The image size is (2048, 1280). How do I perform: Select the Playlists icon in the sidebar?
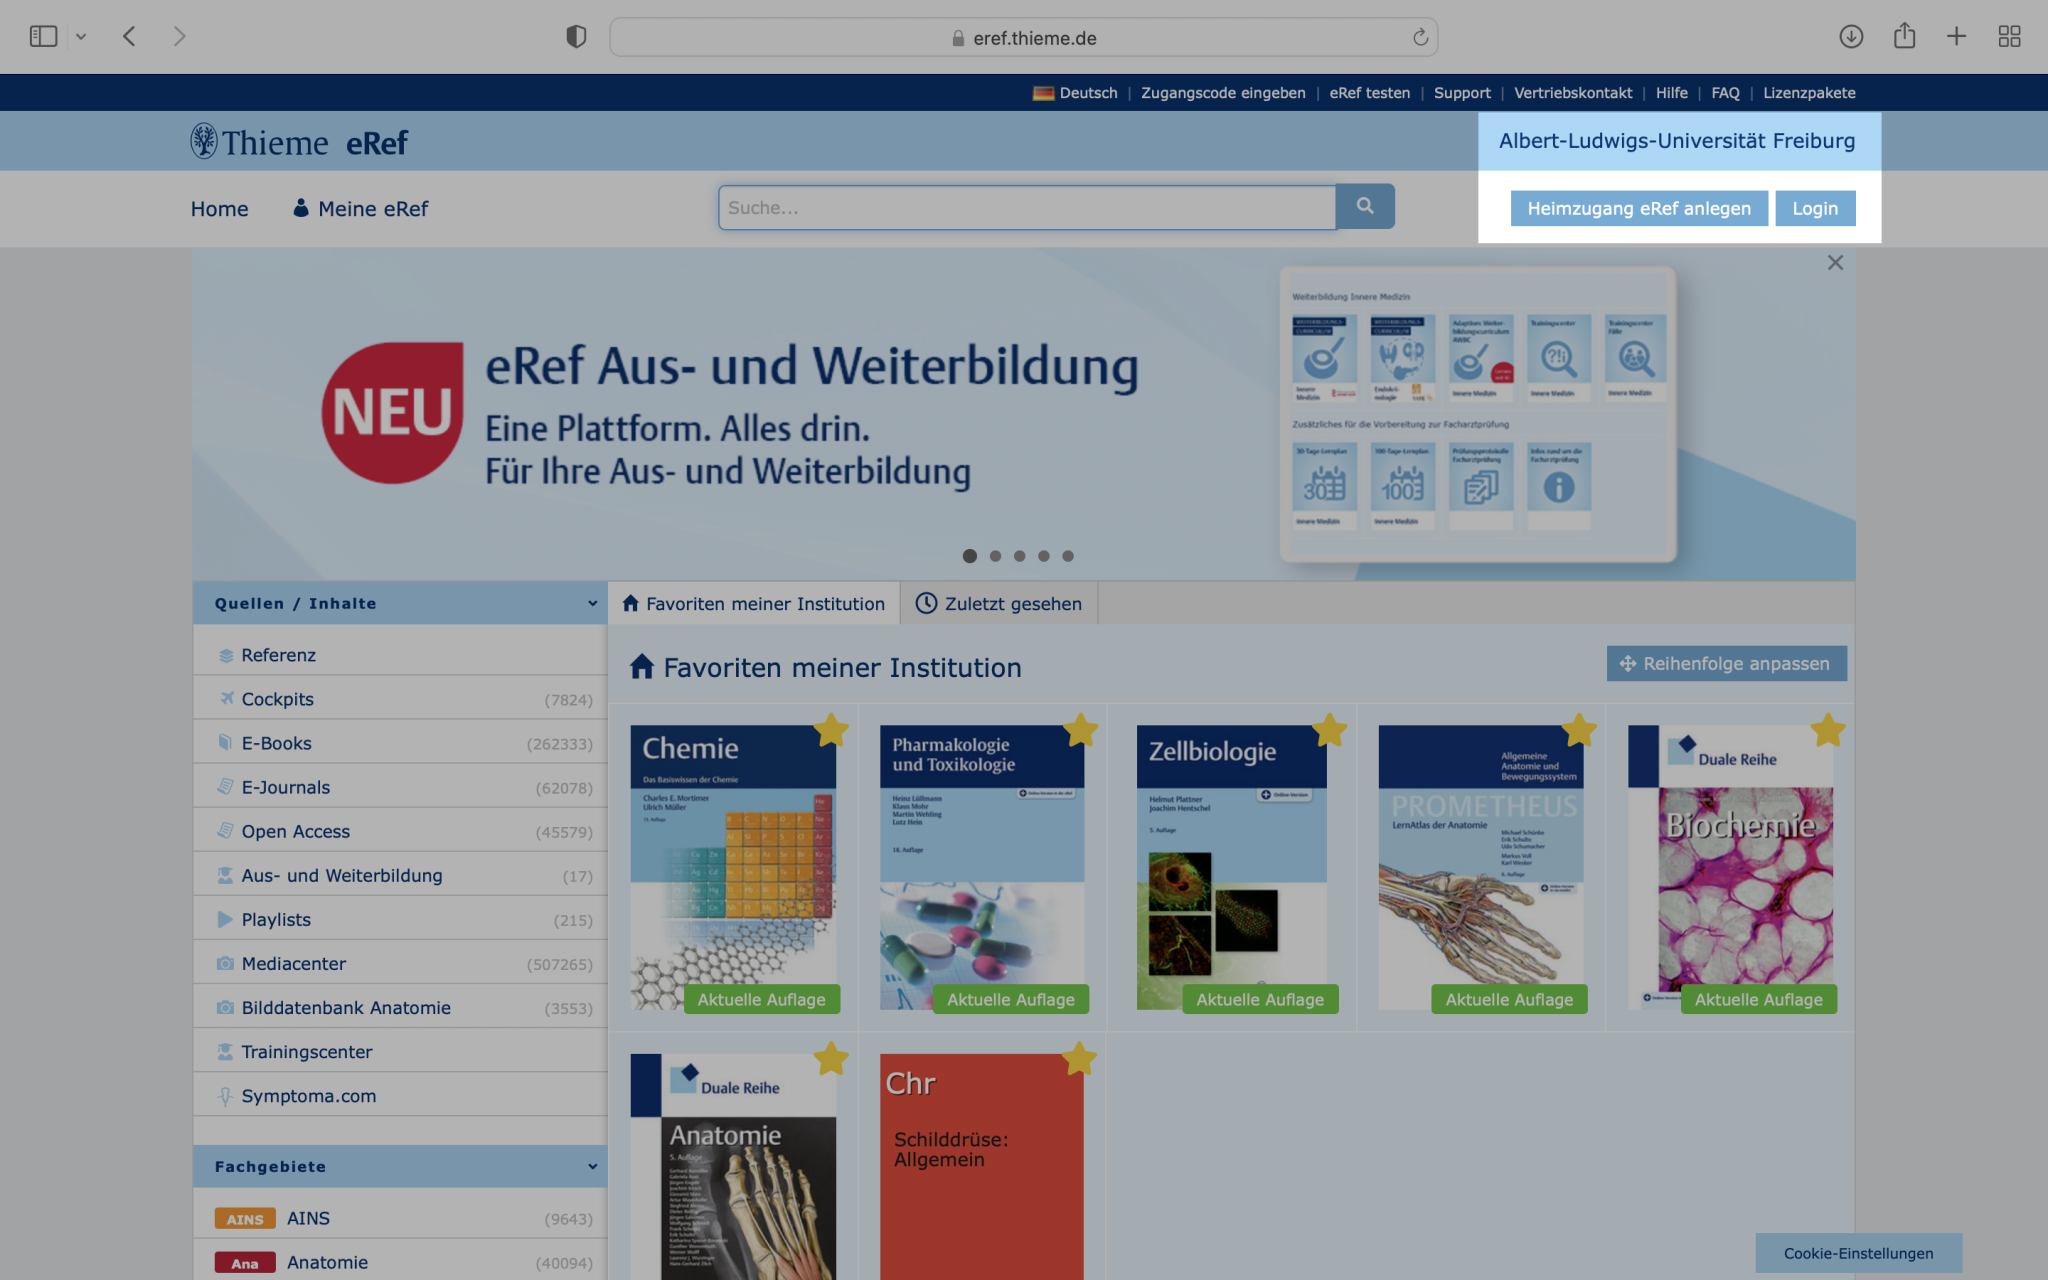tap(224, 919)
